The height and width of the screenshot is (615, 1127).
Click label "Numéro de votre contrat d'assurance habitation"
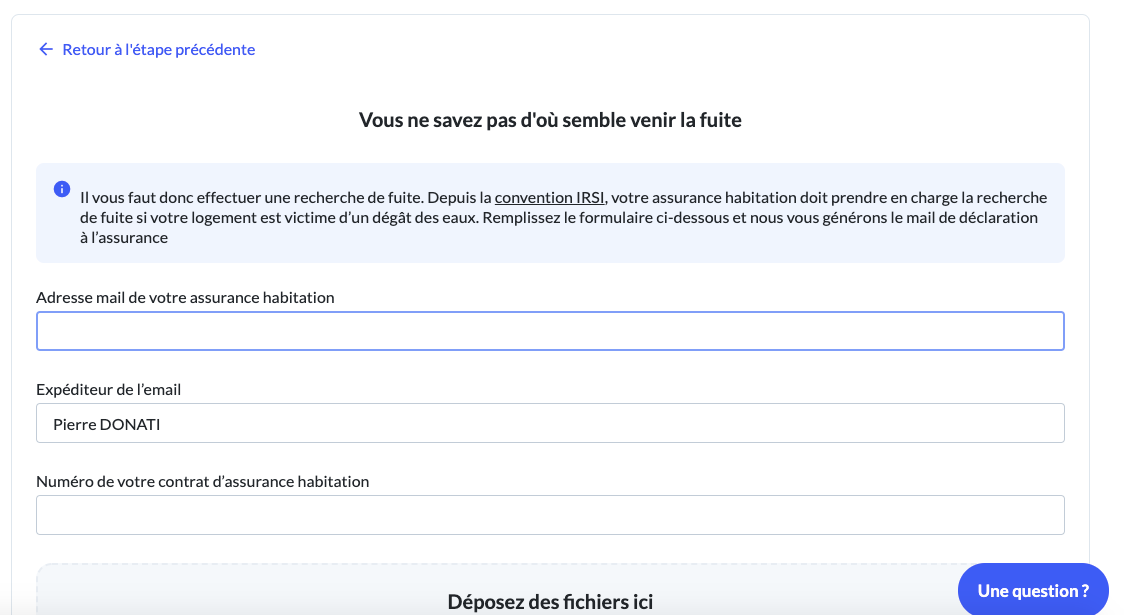[203, 481]
